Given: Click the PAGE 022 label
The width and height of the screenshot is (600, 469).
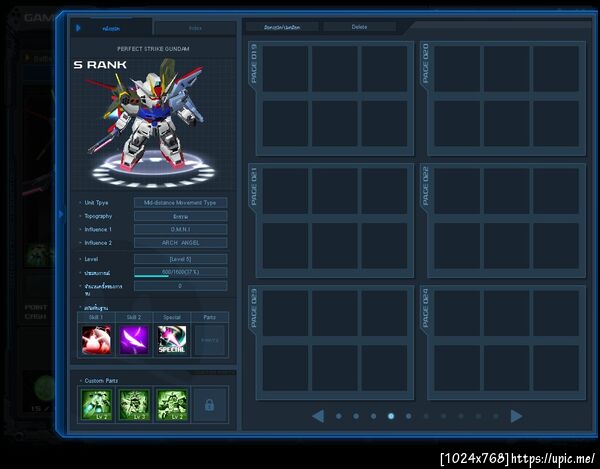Looking at the screenshot, I should [x=426, y=186].
